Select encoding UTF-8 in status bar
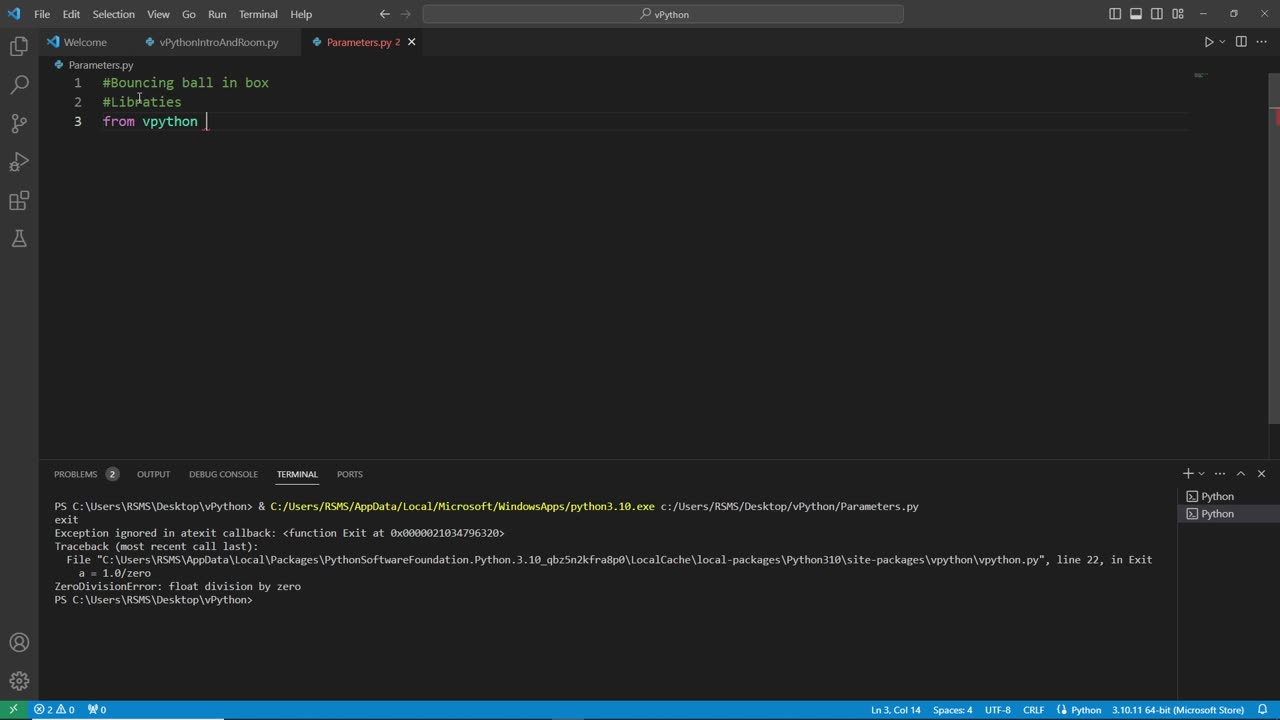1280x720 pixels. tap(997, 710)
